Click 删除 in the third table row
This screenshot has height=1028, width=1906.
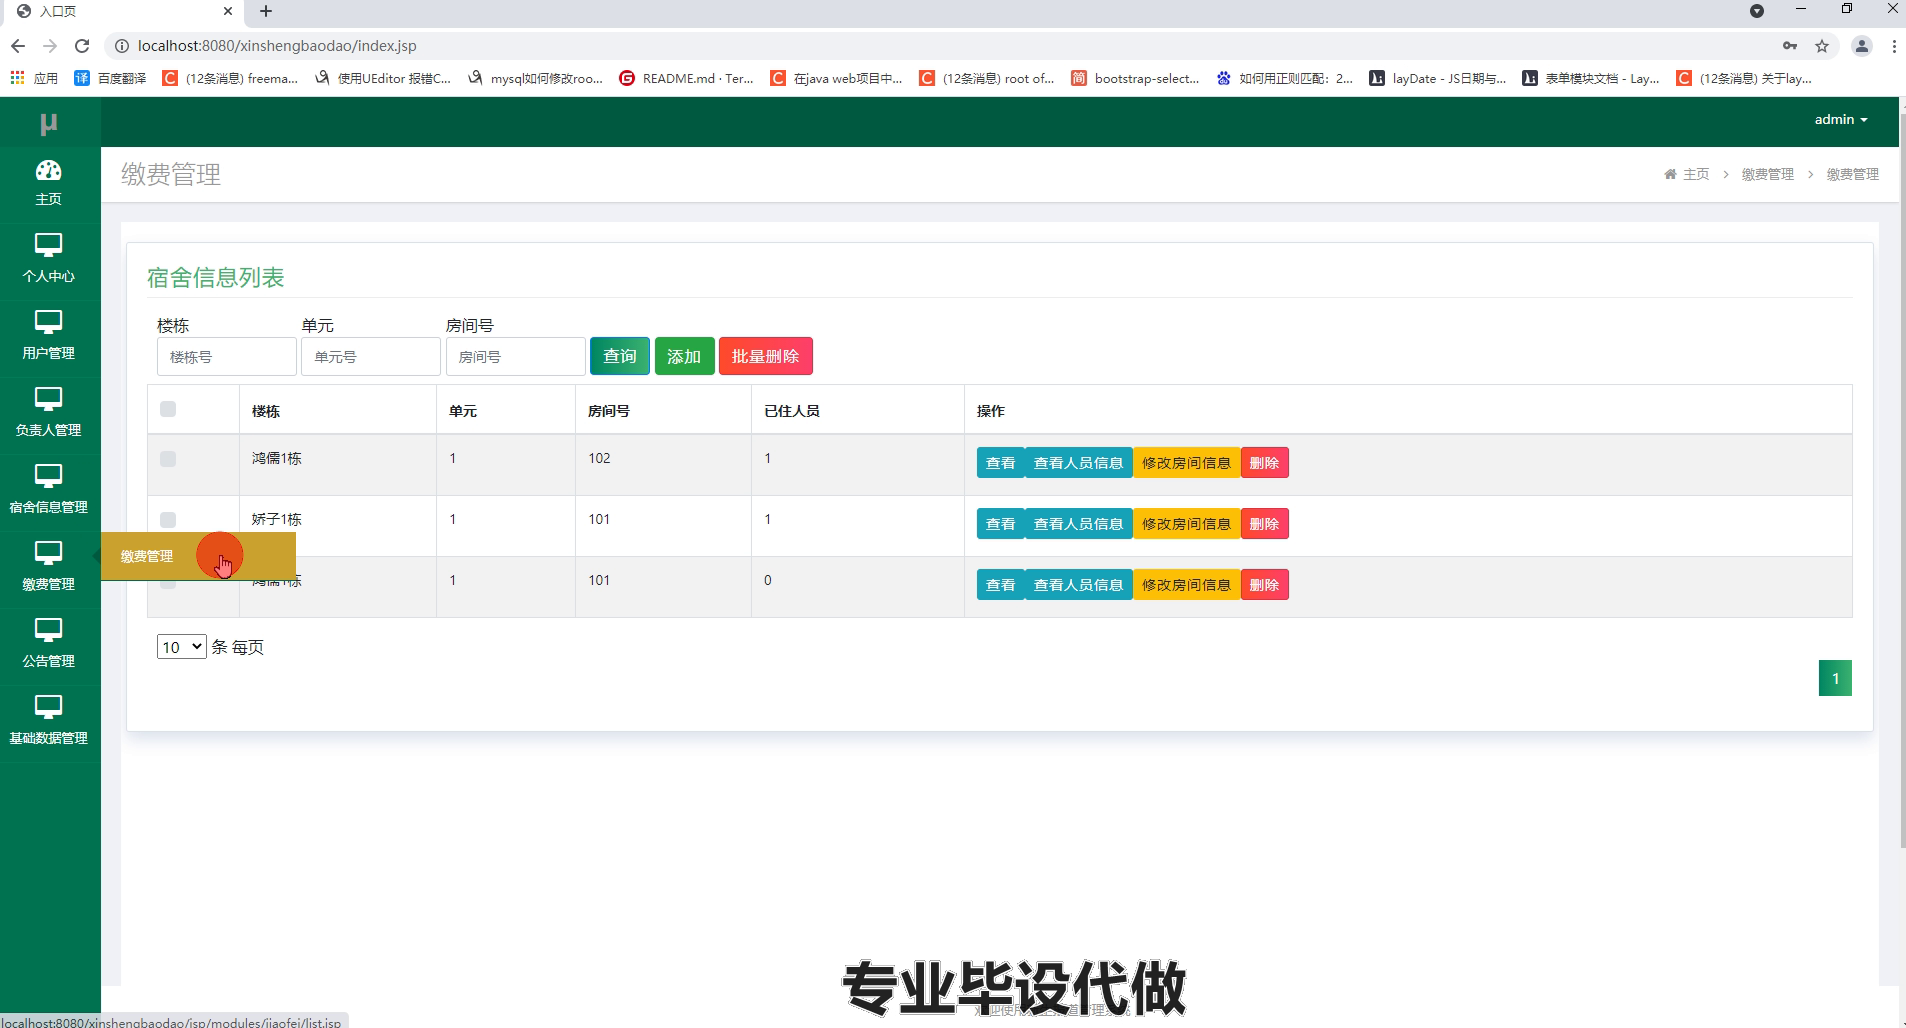pos(1265,585)
